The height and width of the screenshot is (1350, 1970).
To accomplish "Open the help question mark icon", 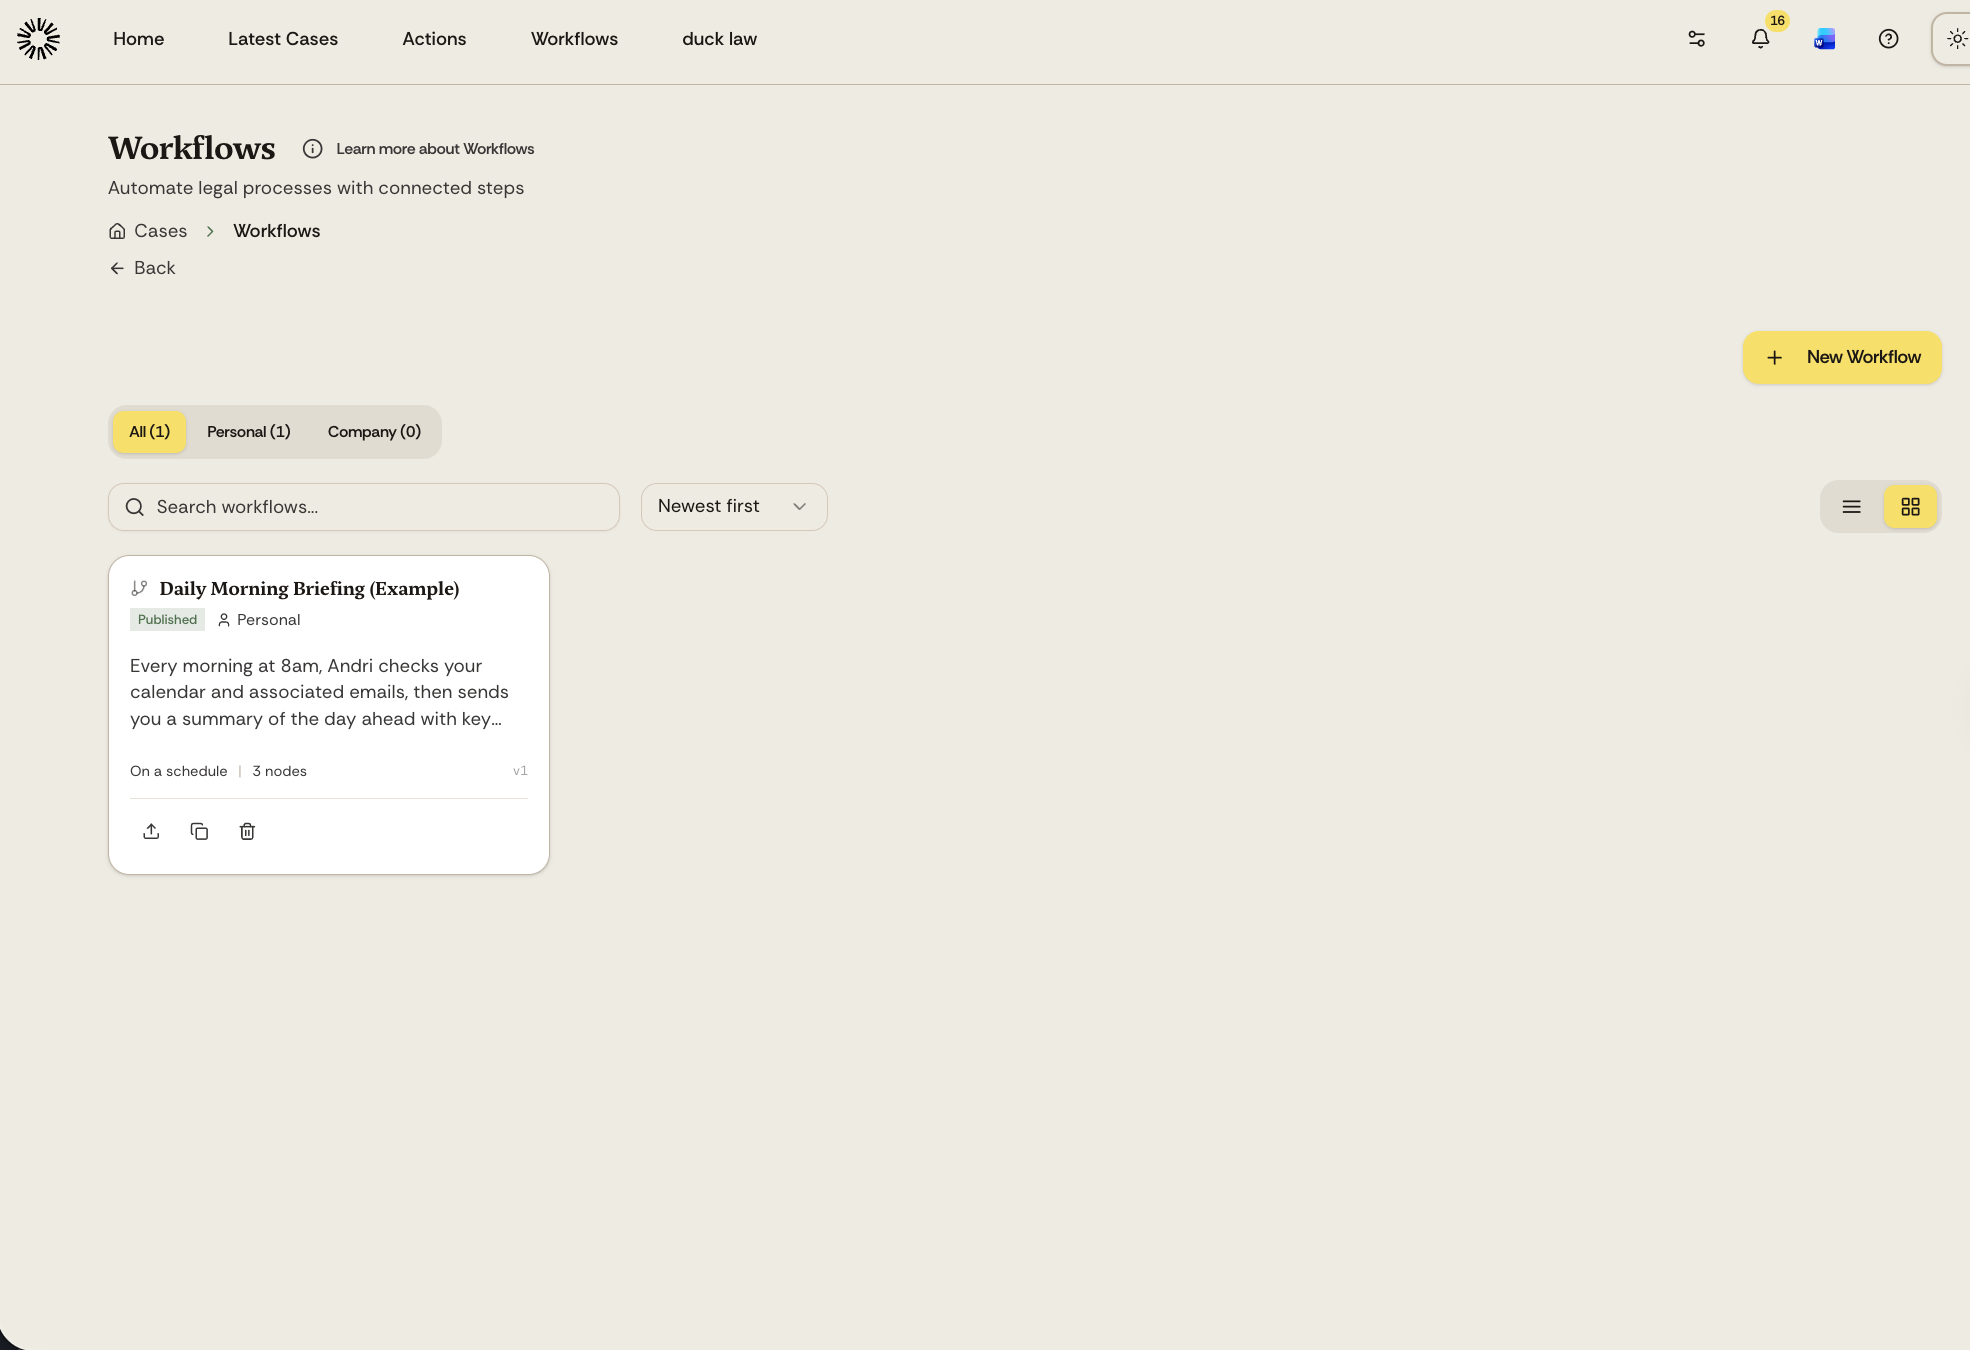I will tap(1889, 39).
